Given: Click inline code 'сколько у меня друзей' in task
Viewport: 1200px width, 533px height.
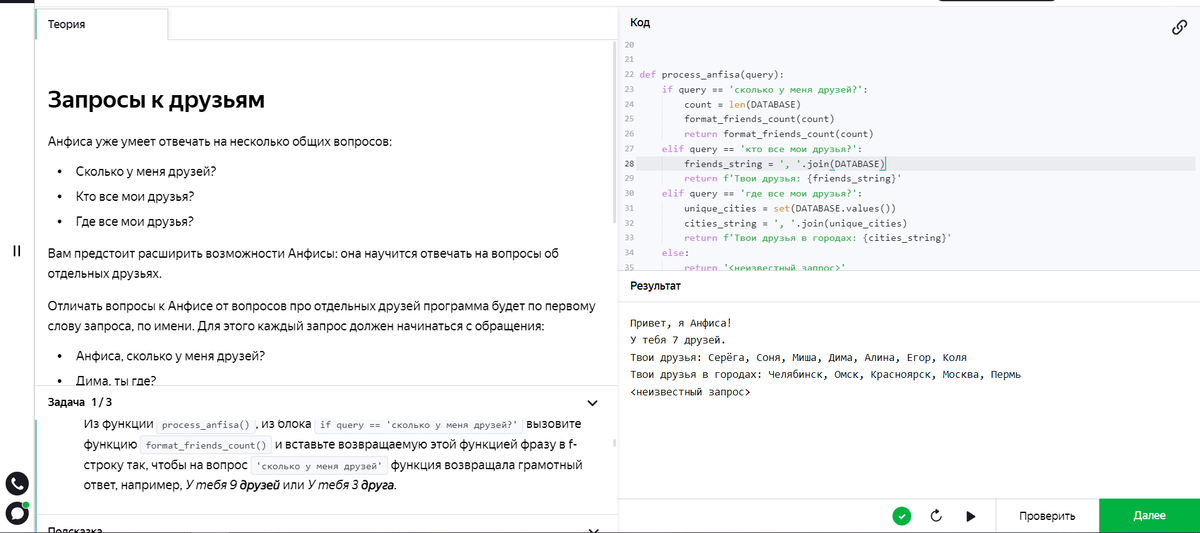Looking at the screenshot, I should click(320, 466).
